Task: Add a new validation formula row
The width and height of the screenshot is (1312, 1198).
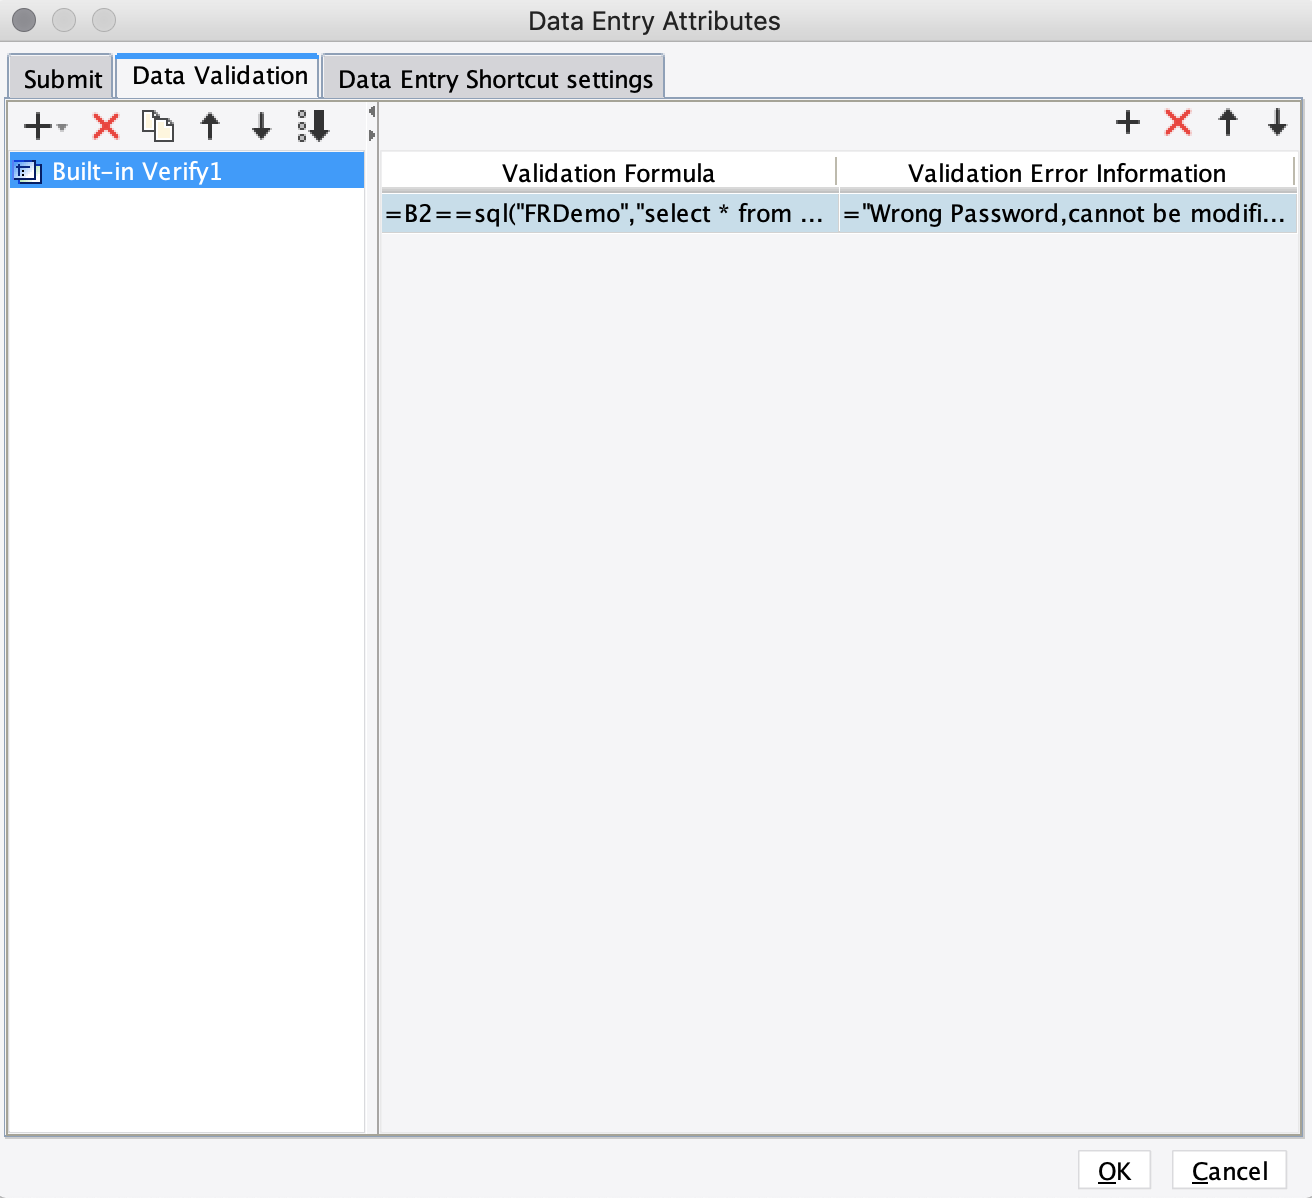Action: coord(1128,122)
